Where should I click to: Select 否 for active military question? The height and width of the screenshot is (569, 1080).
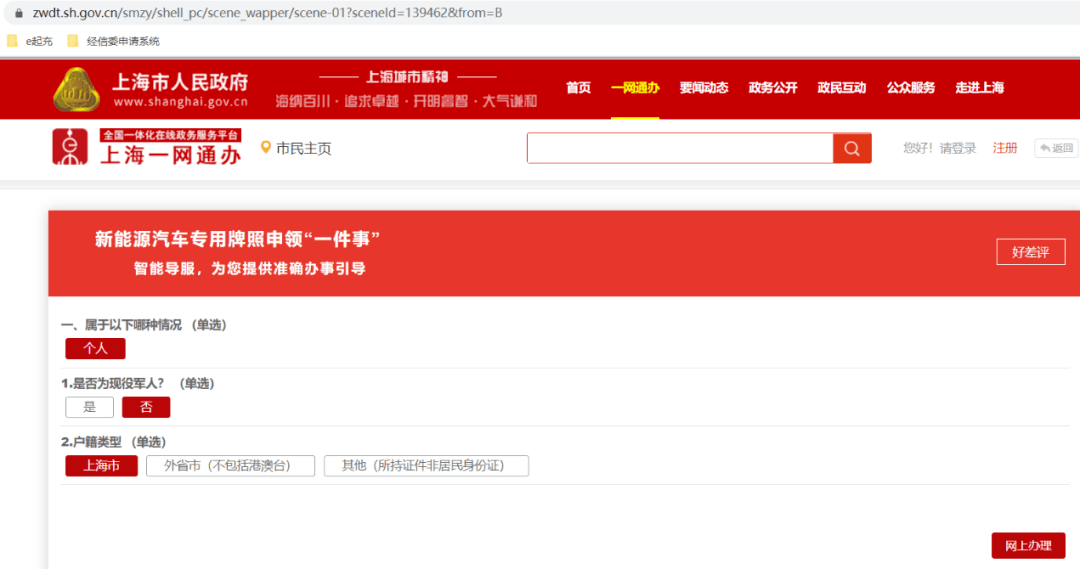(x=146, y=407)
